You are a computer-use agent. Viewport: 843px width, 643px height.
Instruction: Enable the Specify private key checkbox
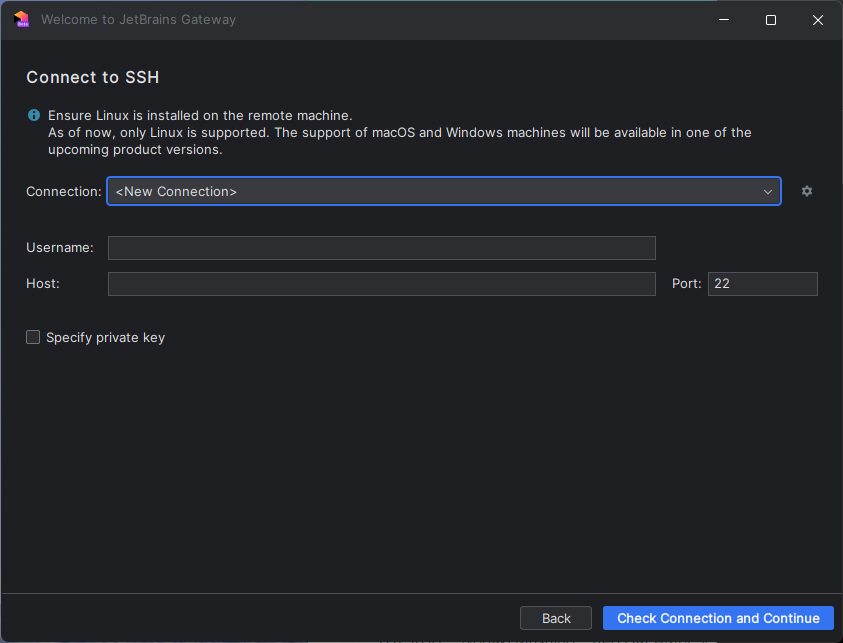point(33,337)
